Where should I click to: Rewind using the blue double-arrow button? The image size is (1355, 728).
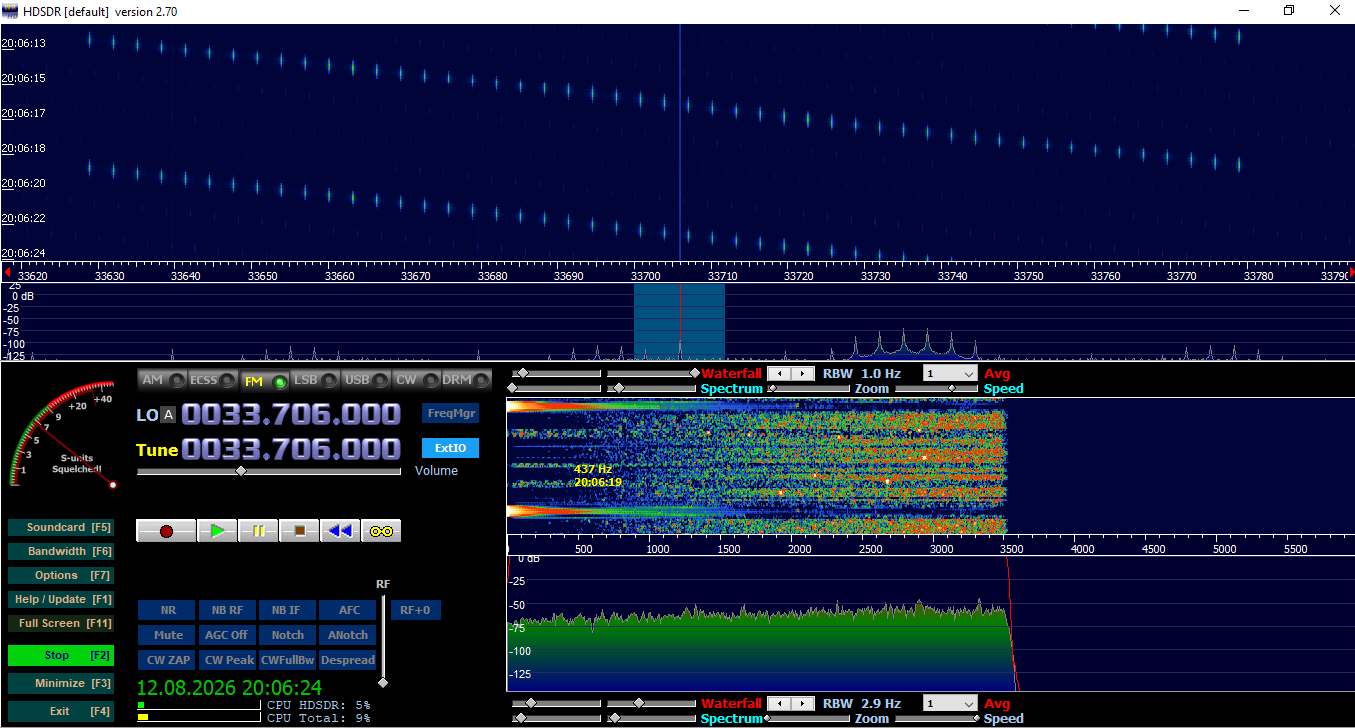pos(340,531)
